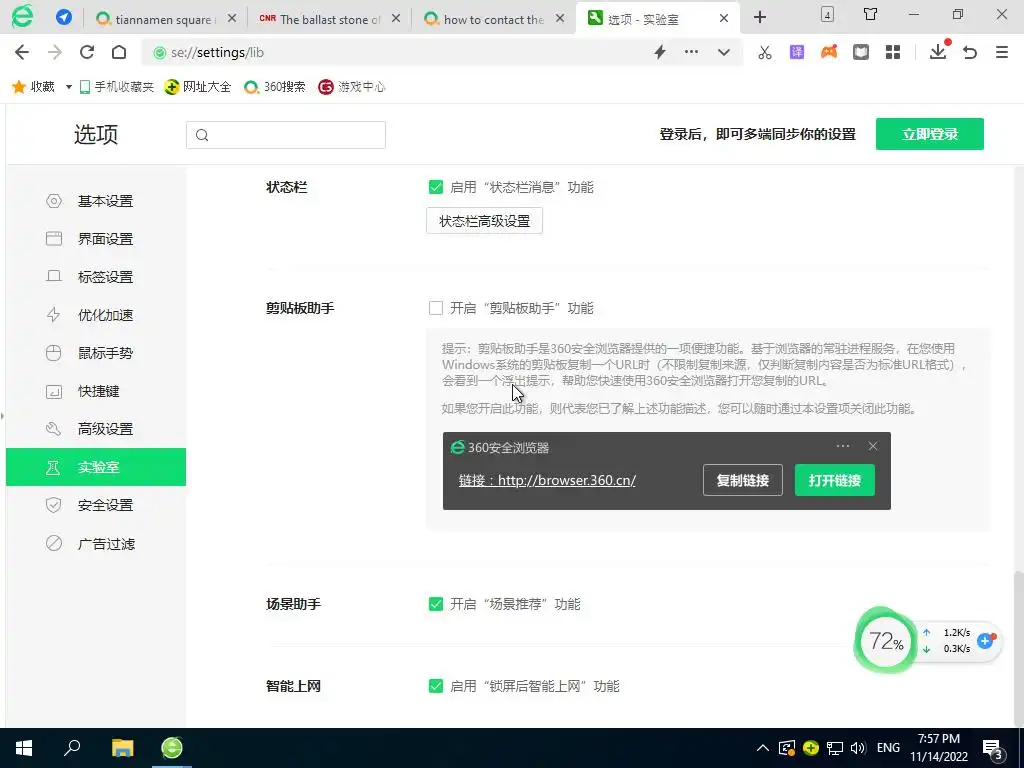Select 鼠标手势 in sidebar

(x=96, y=353)
